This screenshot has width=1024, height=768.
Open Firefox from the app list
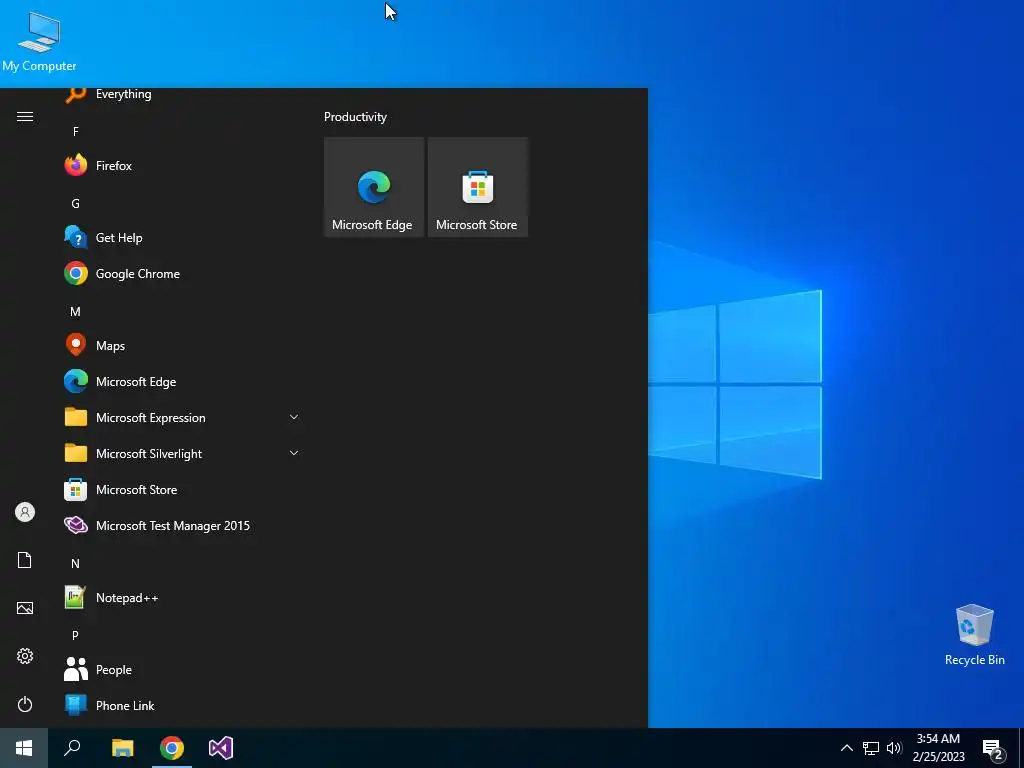pos(181,166)
